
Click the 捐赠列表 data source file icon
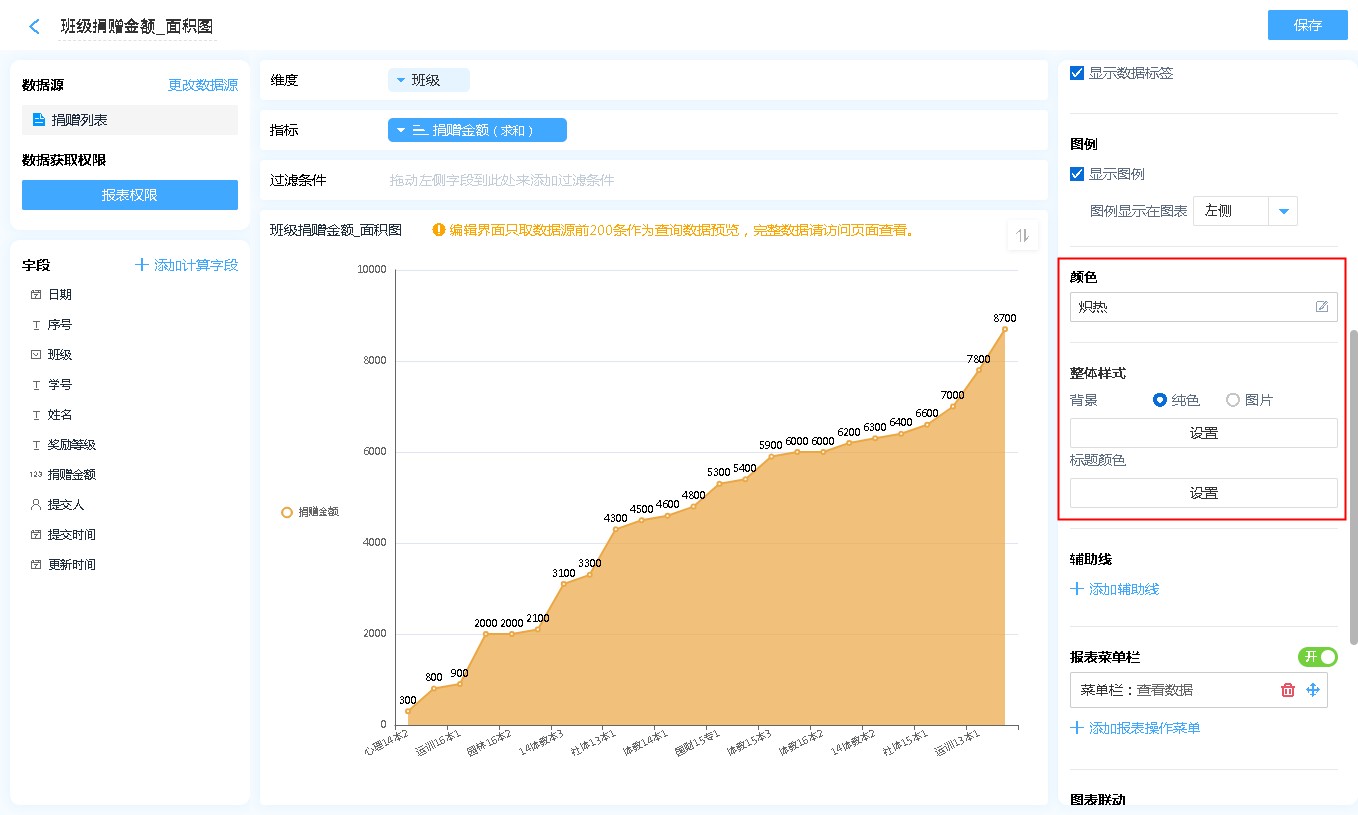tap(39, 120)
